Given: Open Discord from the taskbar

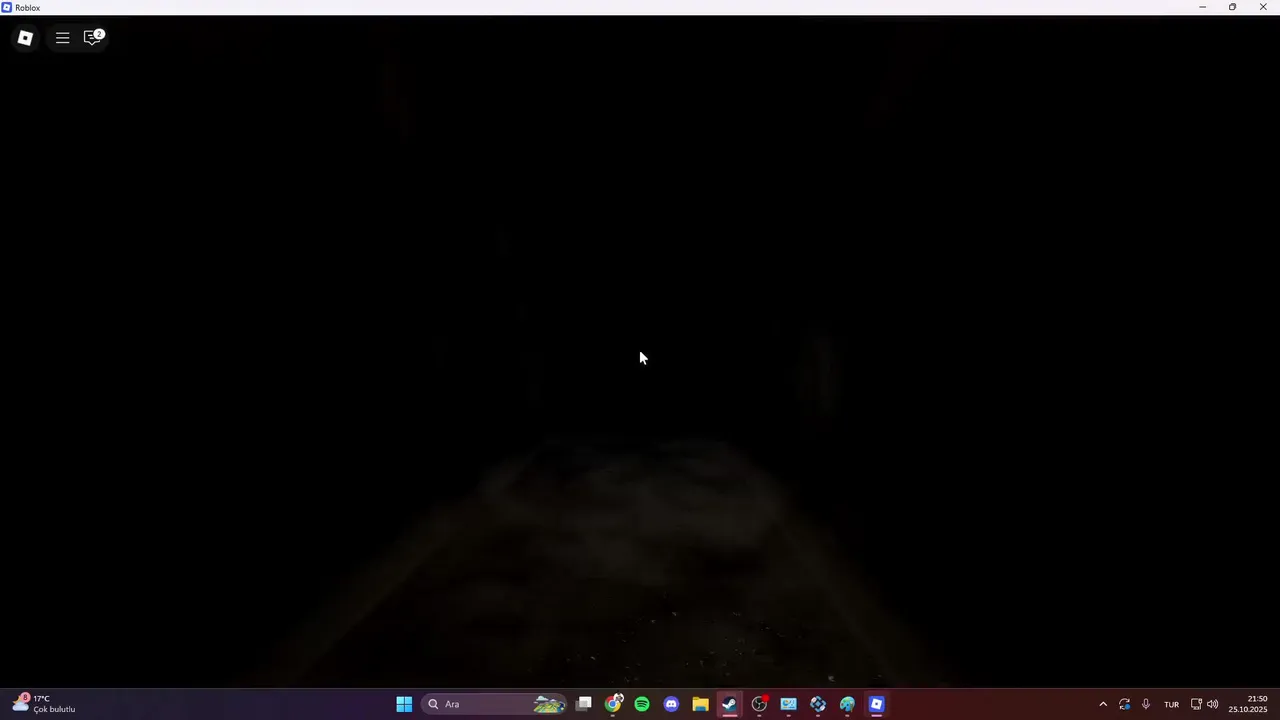Looking at the screenshot, I should click(x=671, y=704).
